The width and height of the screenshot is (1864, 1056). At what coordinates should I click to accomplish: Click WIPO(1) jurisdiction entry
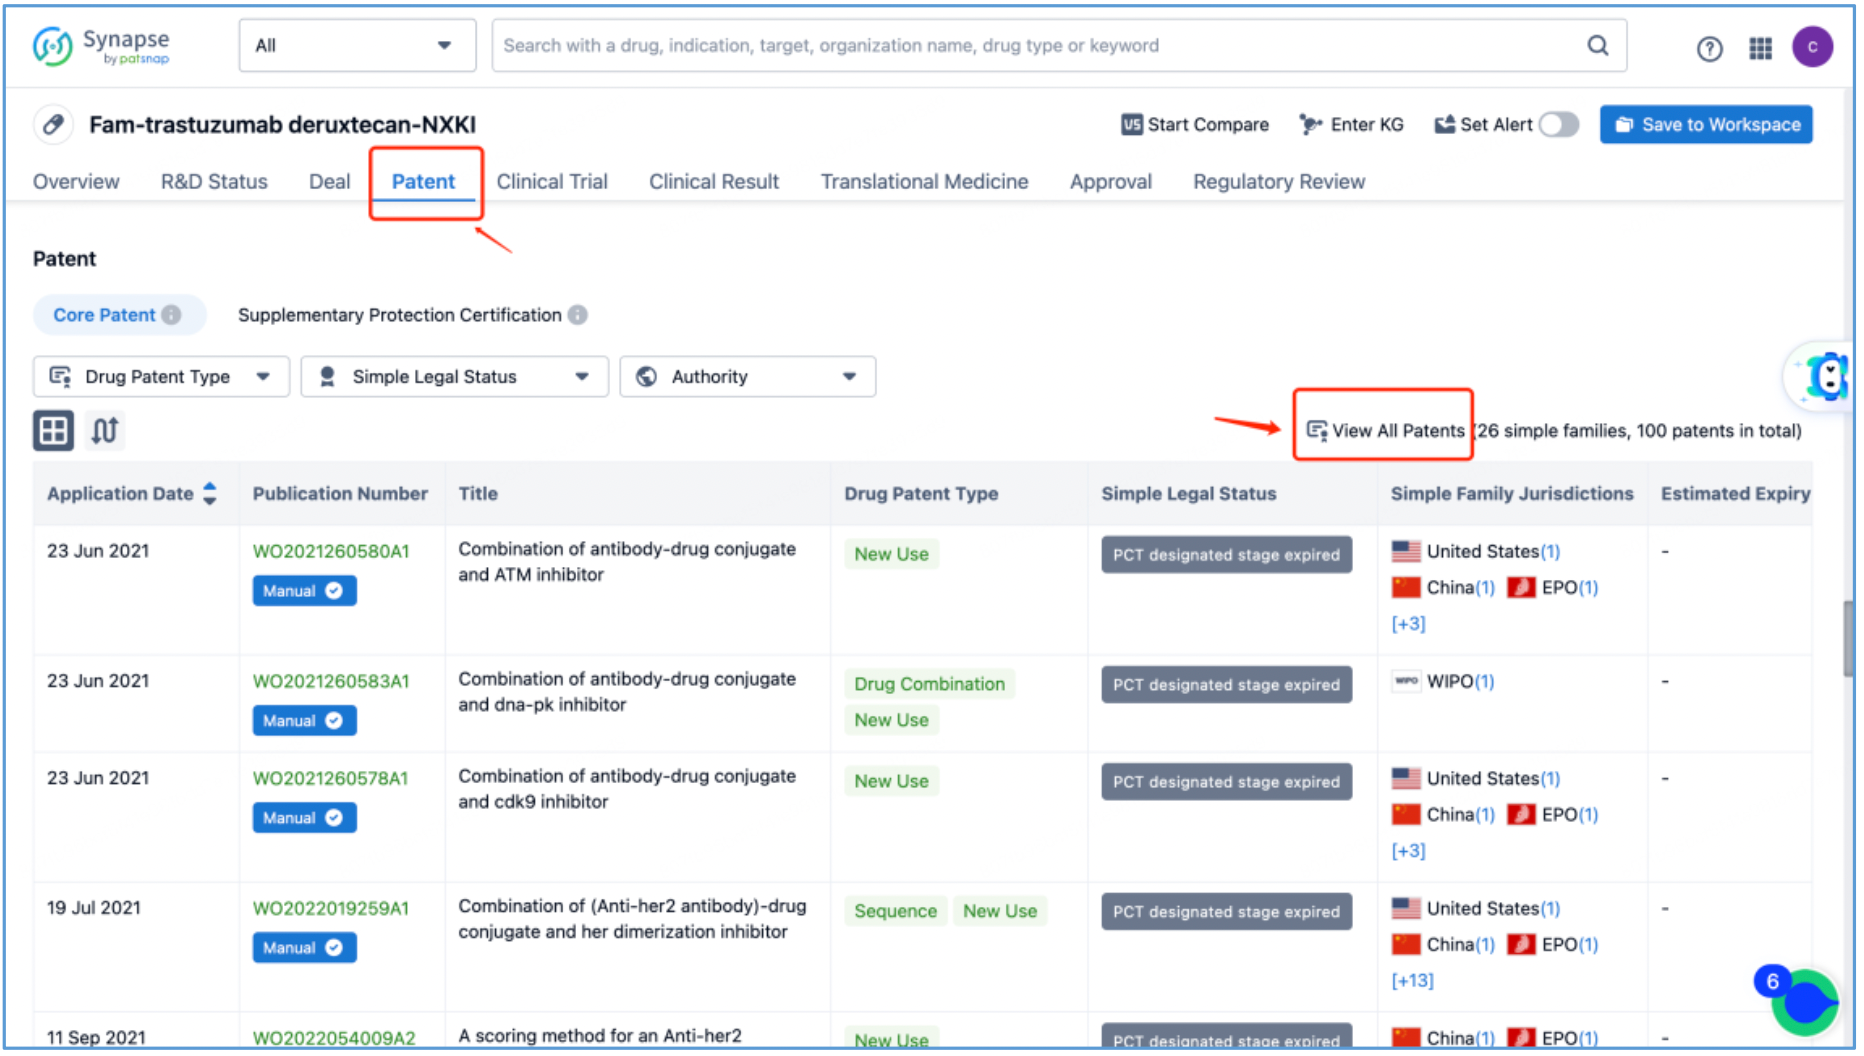(x=1443, y=682)
